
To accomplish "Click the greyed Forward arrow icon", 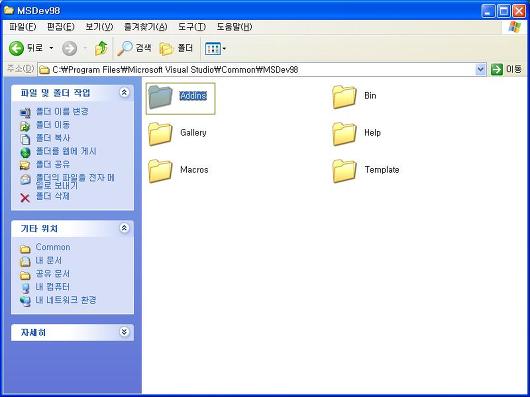I will tap(70, 49).
